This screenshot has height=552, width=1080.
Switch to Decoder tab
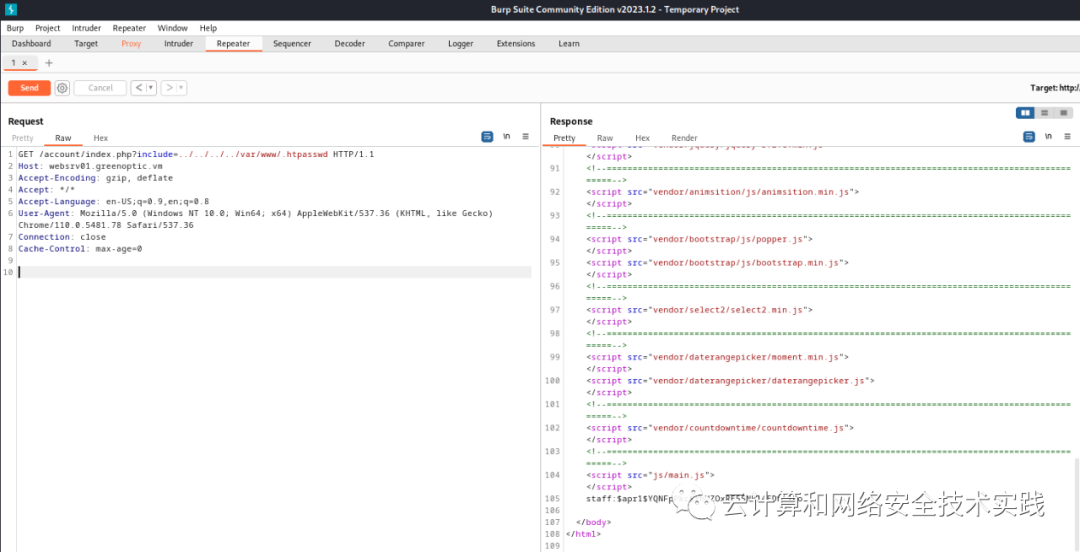click(x=350, y=43)
